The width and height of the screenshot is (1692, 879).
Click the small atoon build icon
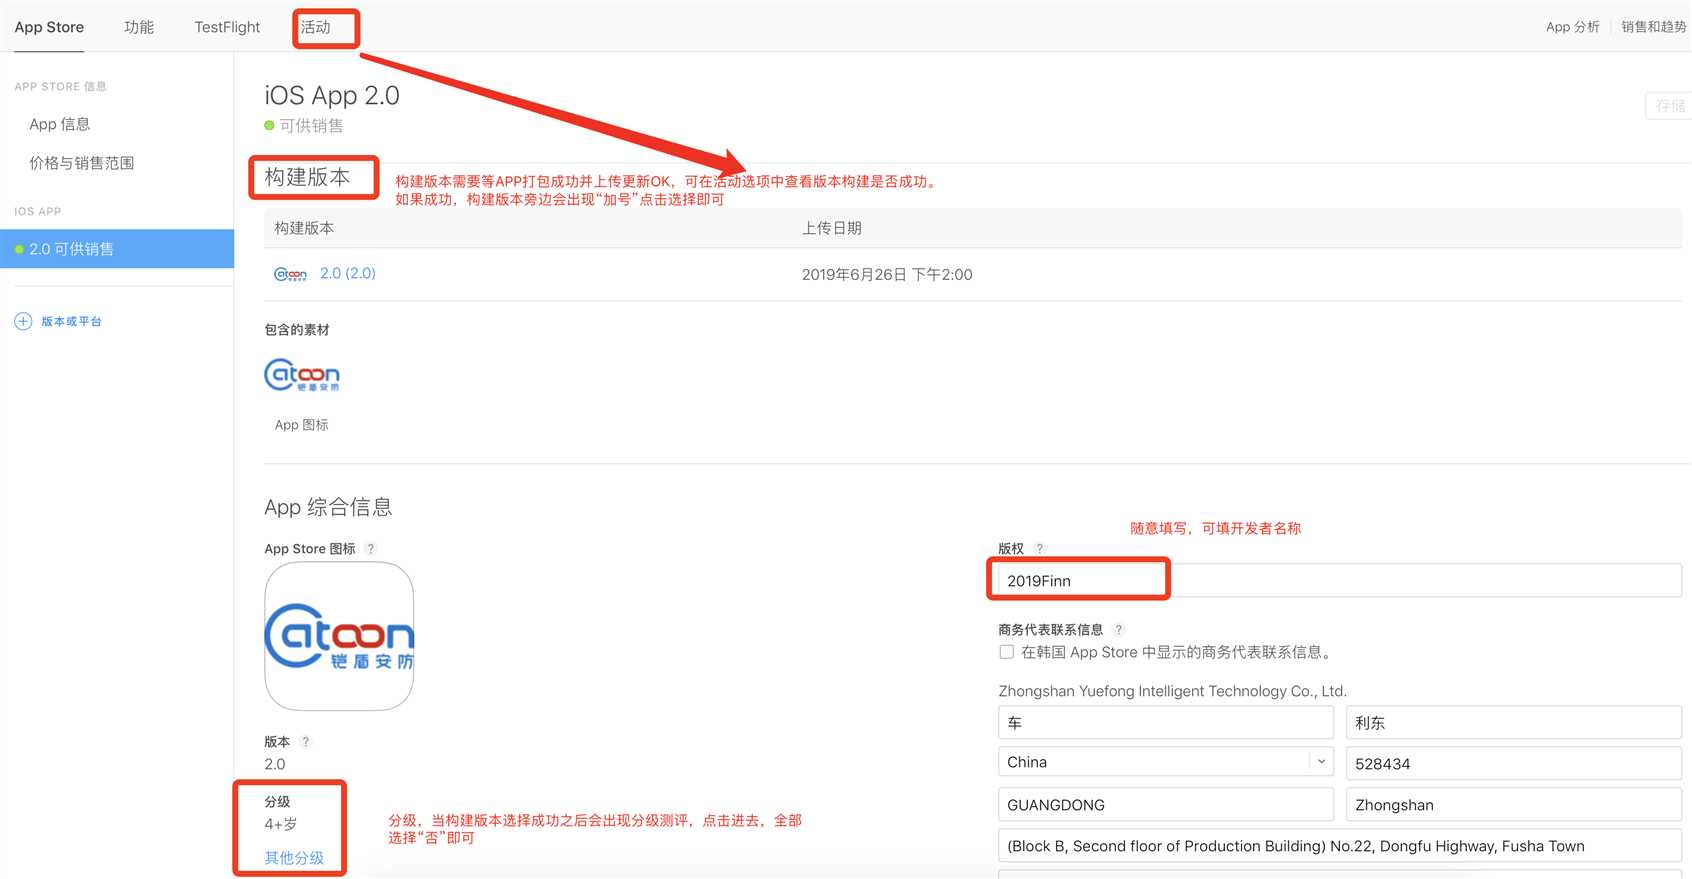click(x=290, y=274)
